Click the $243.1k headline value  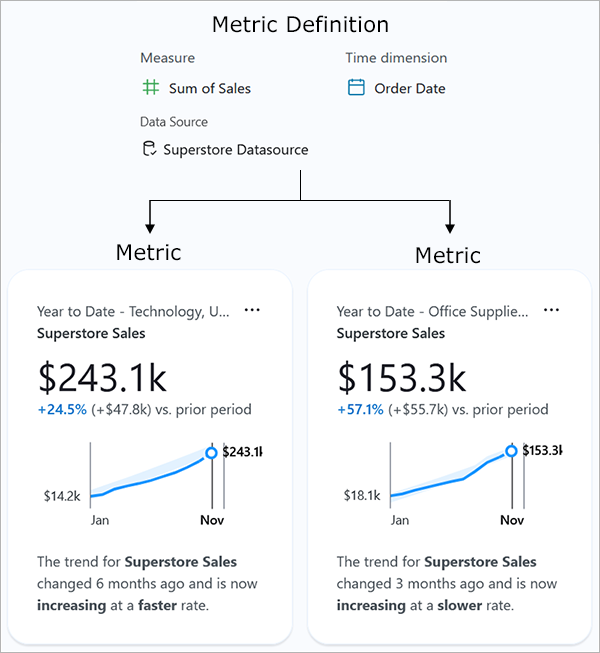coord(102,377)
